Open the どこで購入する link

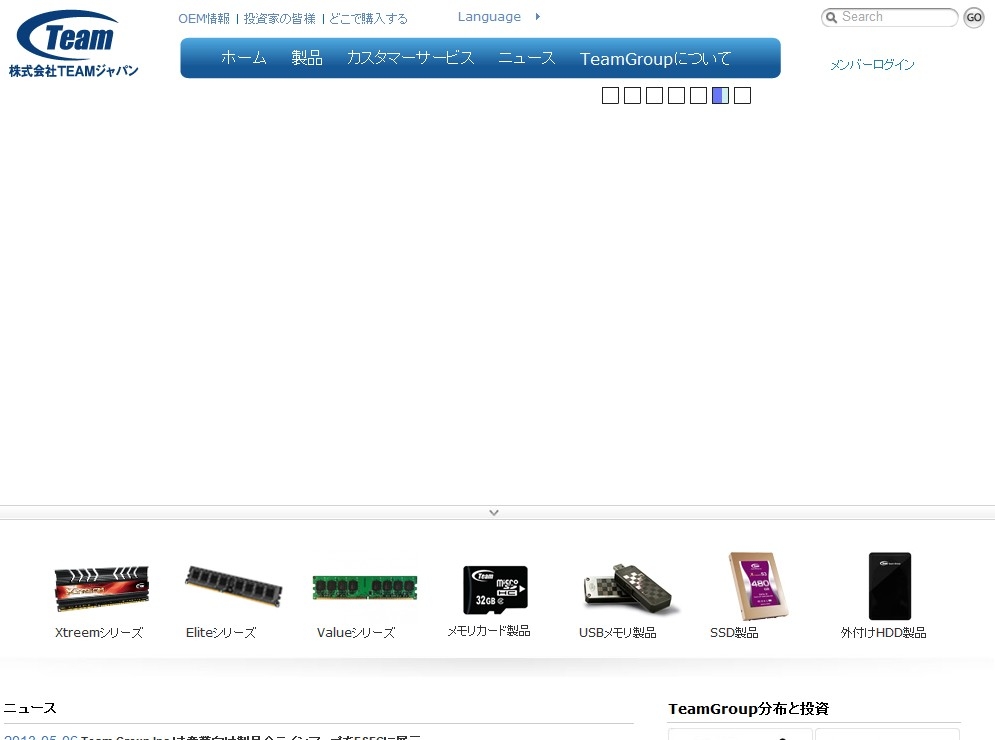tap(368, 18)
